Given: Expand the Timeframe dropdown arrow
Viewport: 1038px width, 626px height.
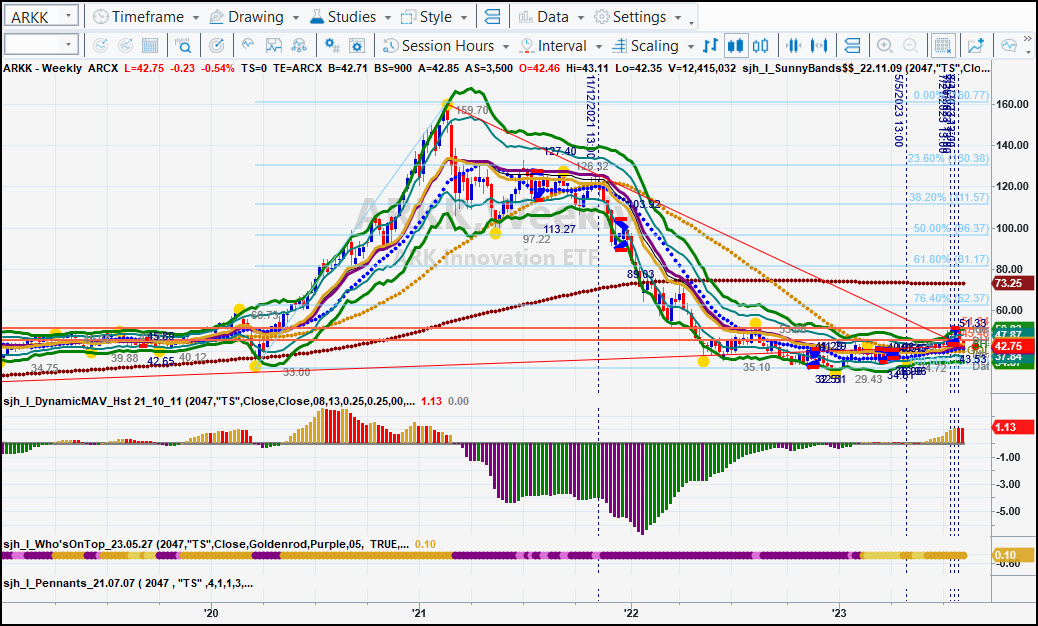Looking at the screenshot, I should point(195,18).
